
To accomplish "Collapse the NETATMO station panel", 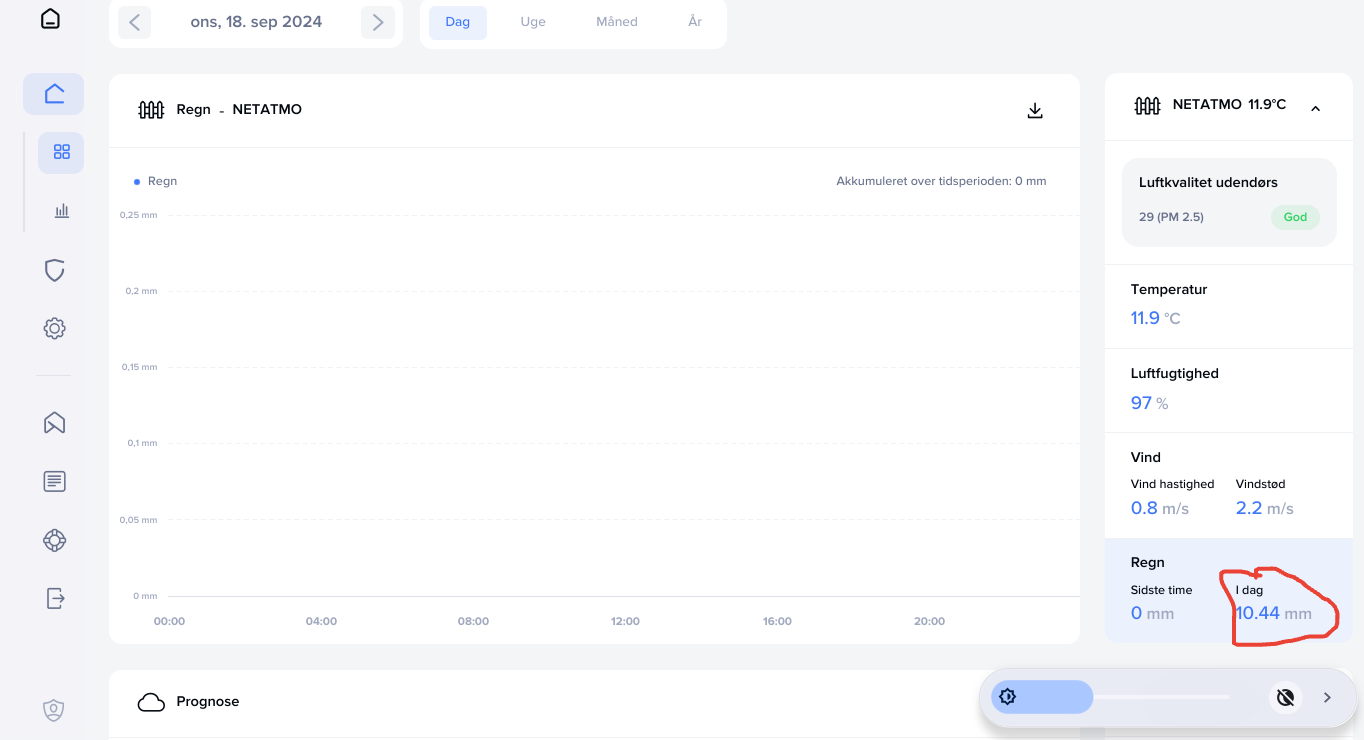I will click(x=1315, y=108).
